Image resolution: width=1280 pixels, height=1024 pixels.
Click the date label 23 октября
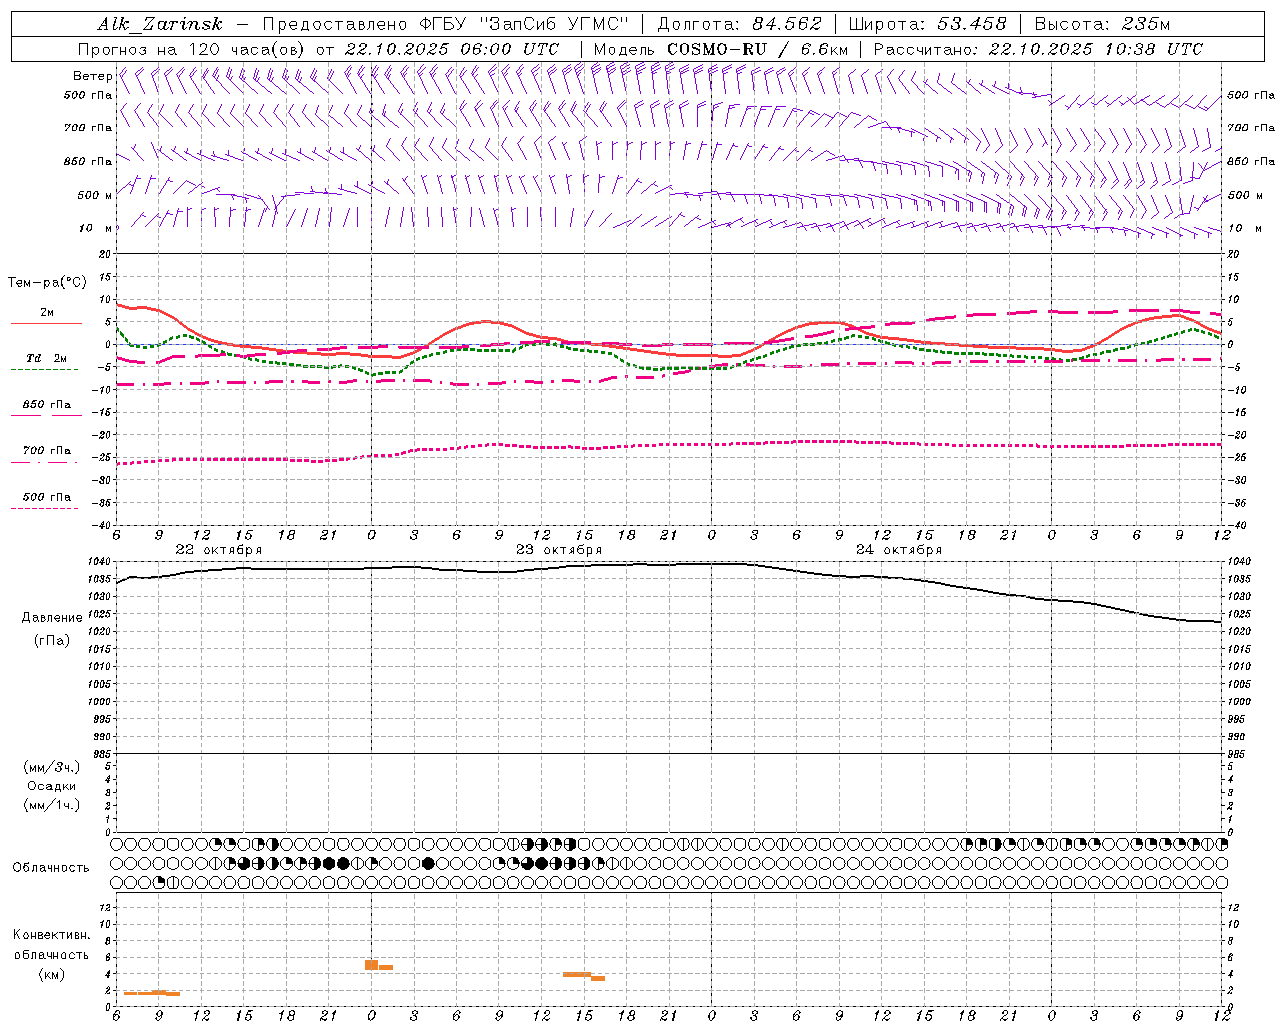point(559,550)
